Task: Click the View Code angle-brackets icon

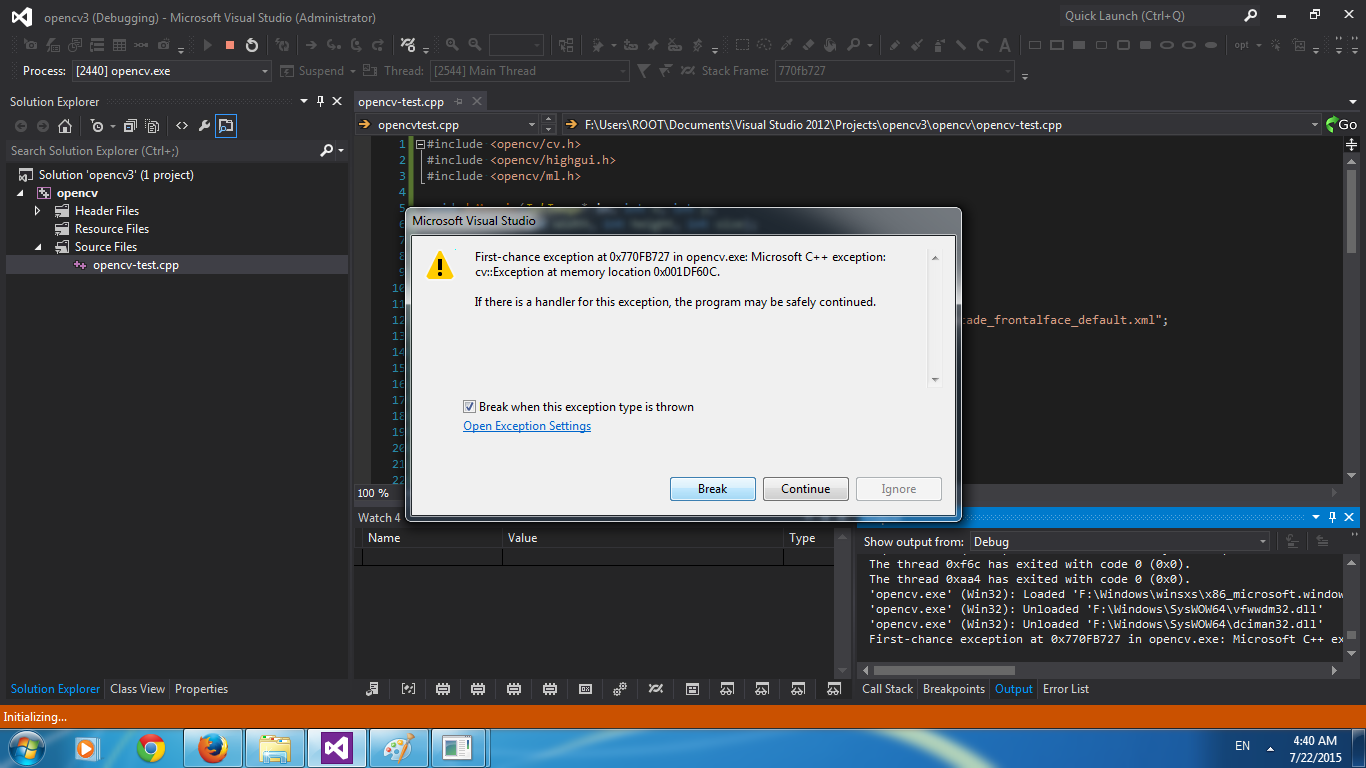Action: tap(182, 126)
